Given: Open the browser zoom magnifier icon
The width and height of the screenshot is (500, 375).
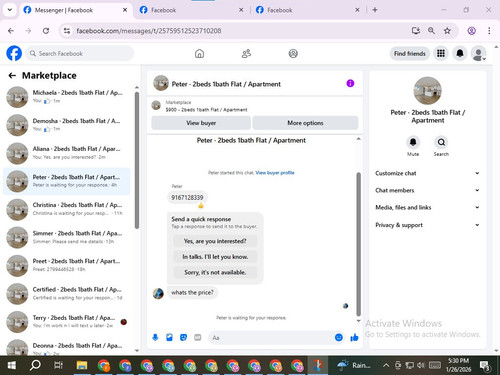Looking at the screenshot, I should coord(431,31).
